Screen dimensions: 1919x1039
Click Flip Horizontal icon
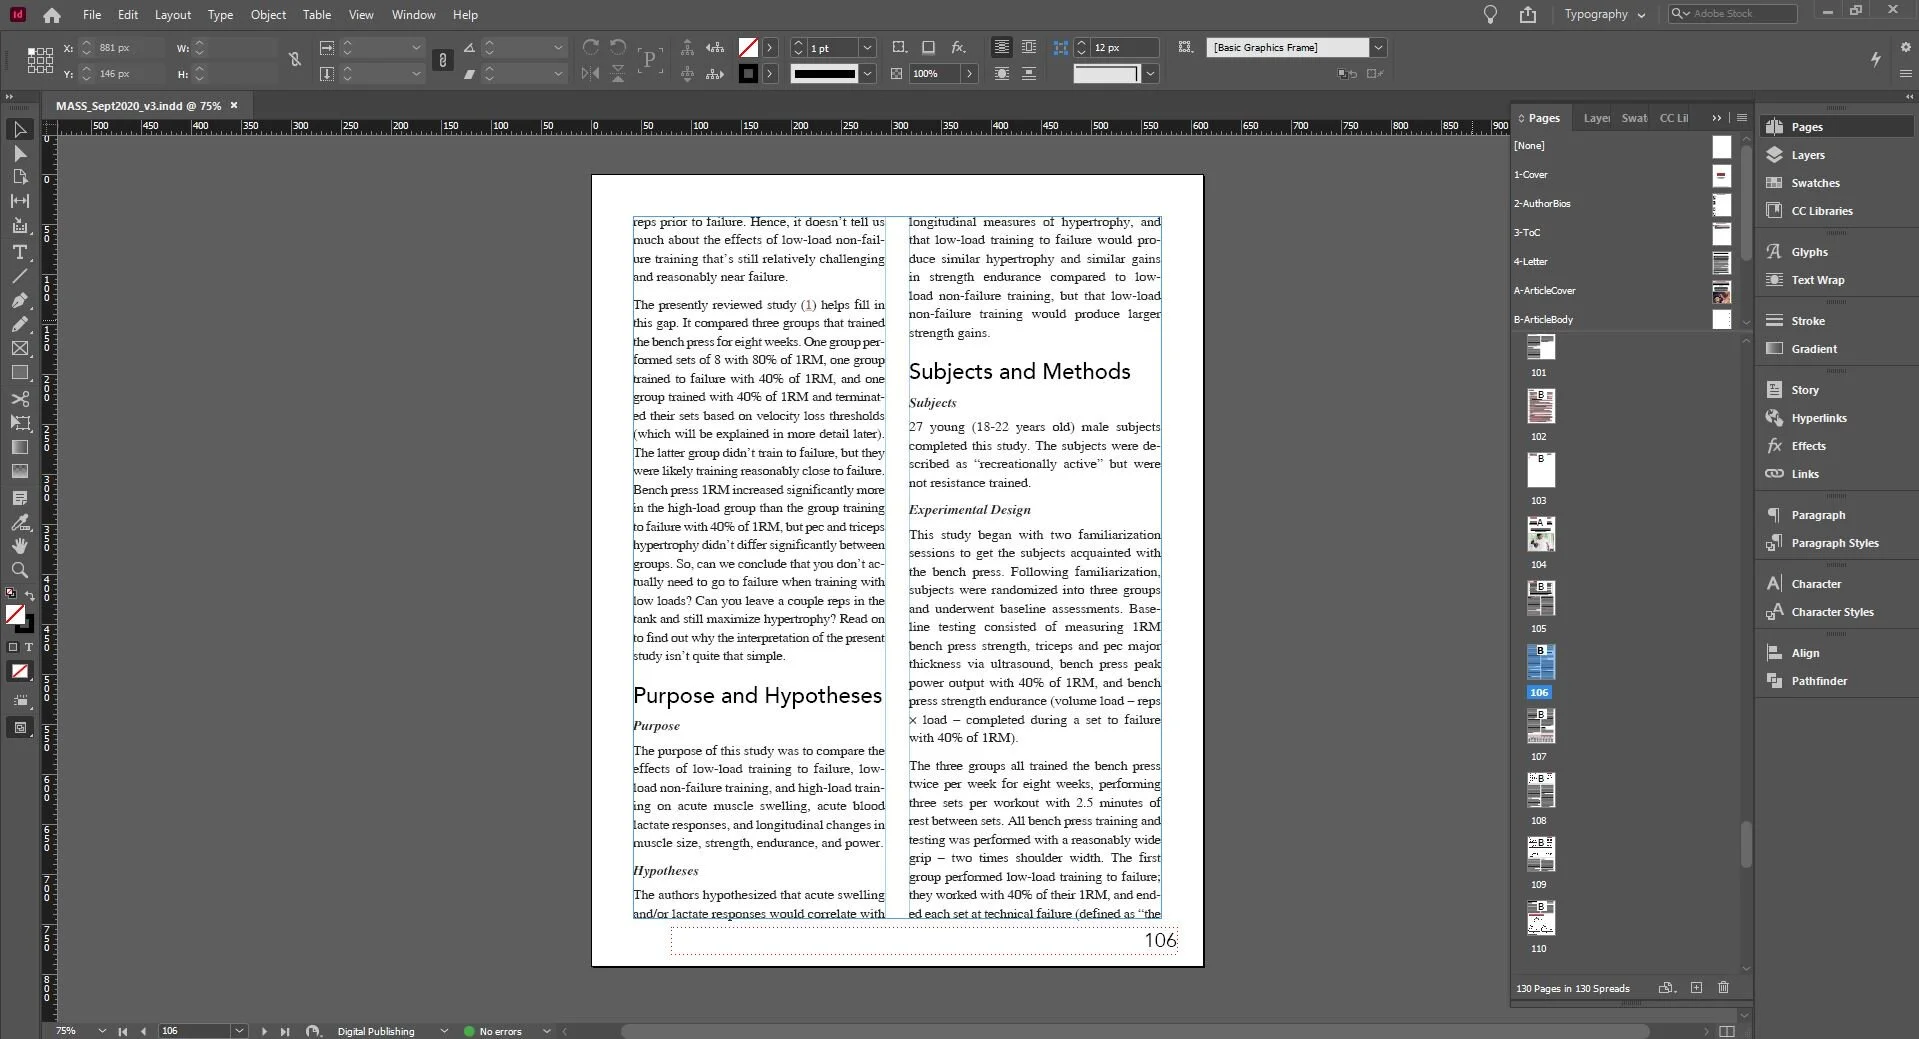click(x=591, y=73)
